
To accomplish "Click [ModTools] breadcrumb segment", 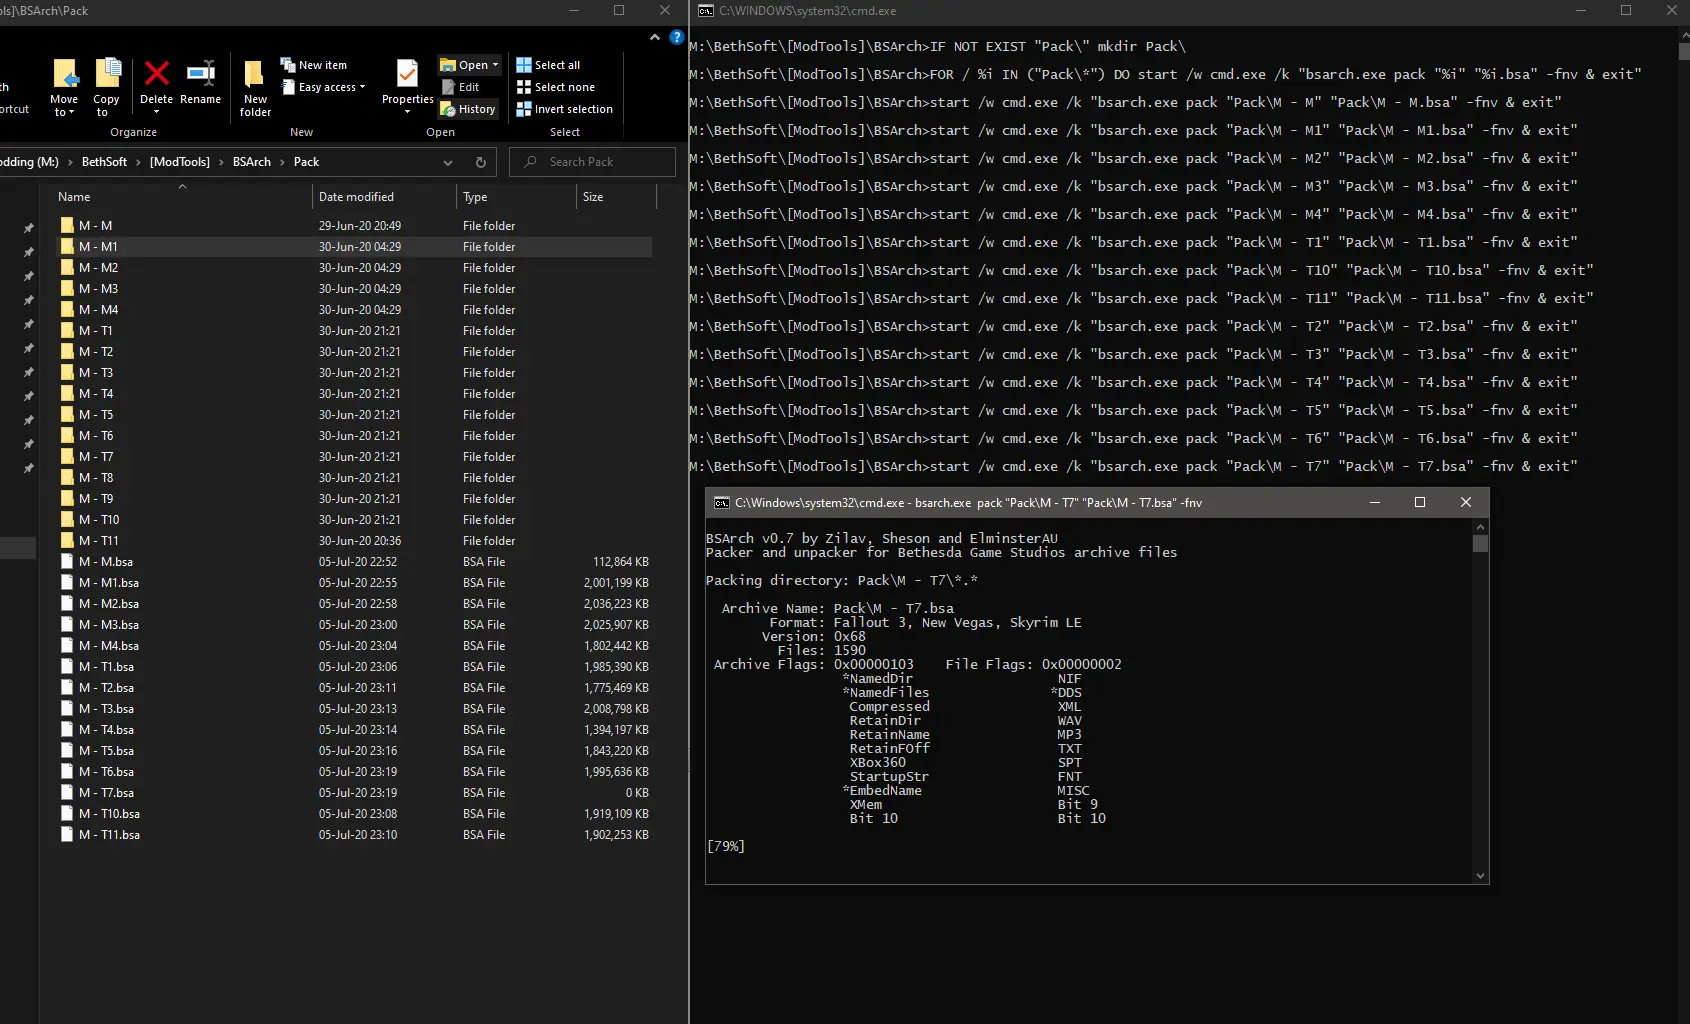I will 180,162.
